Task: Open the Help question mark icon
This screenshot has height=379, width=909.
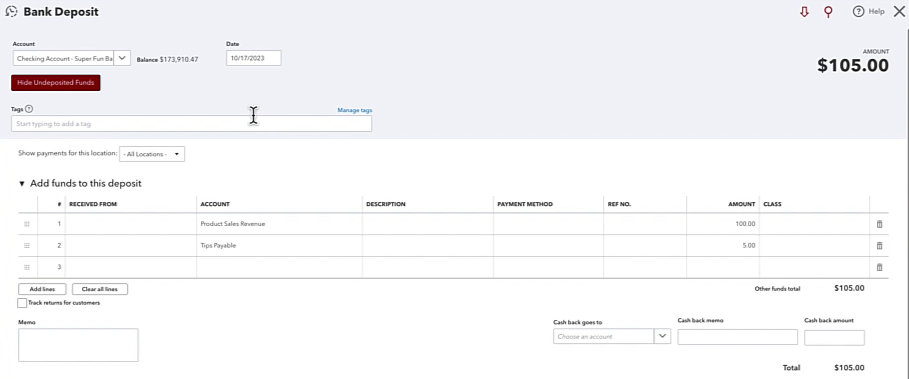Action: [x=859, y=12]
